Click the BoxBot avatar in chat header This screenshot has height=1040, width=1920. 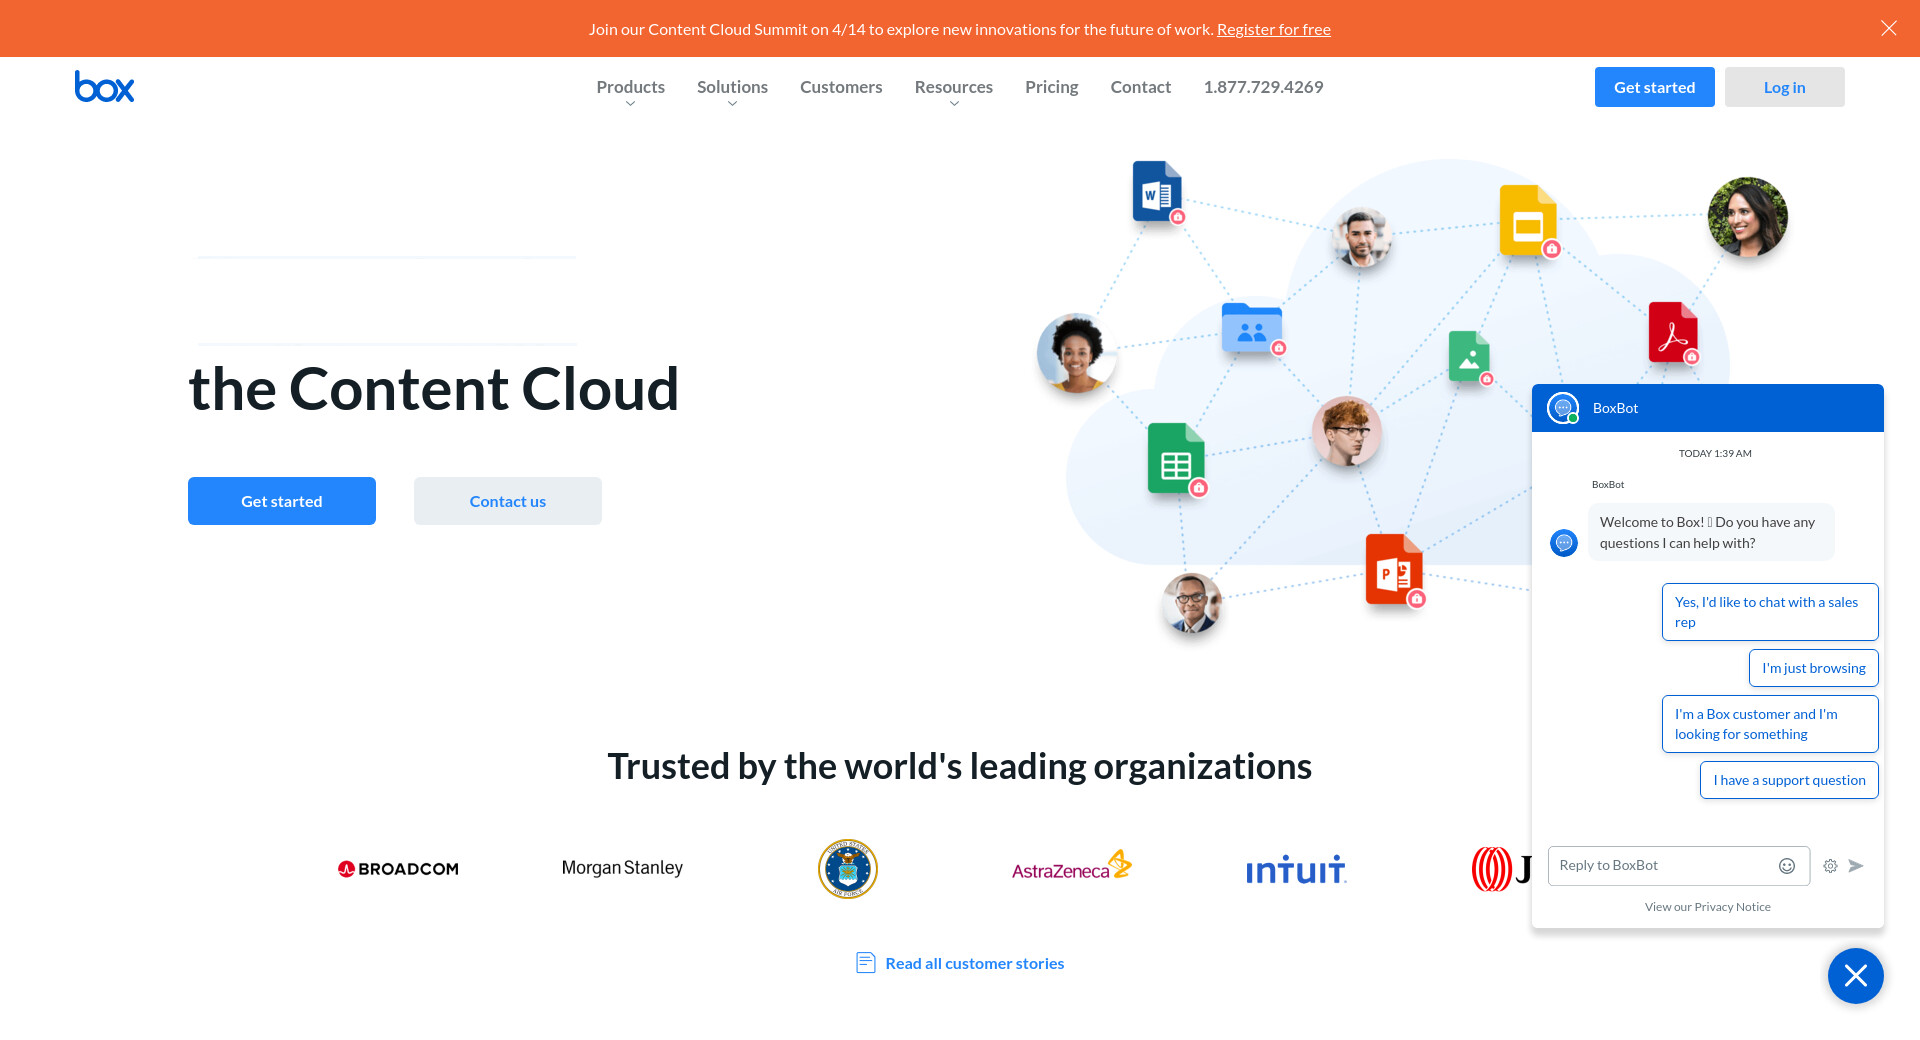pos(1563,408)
